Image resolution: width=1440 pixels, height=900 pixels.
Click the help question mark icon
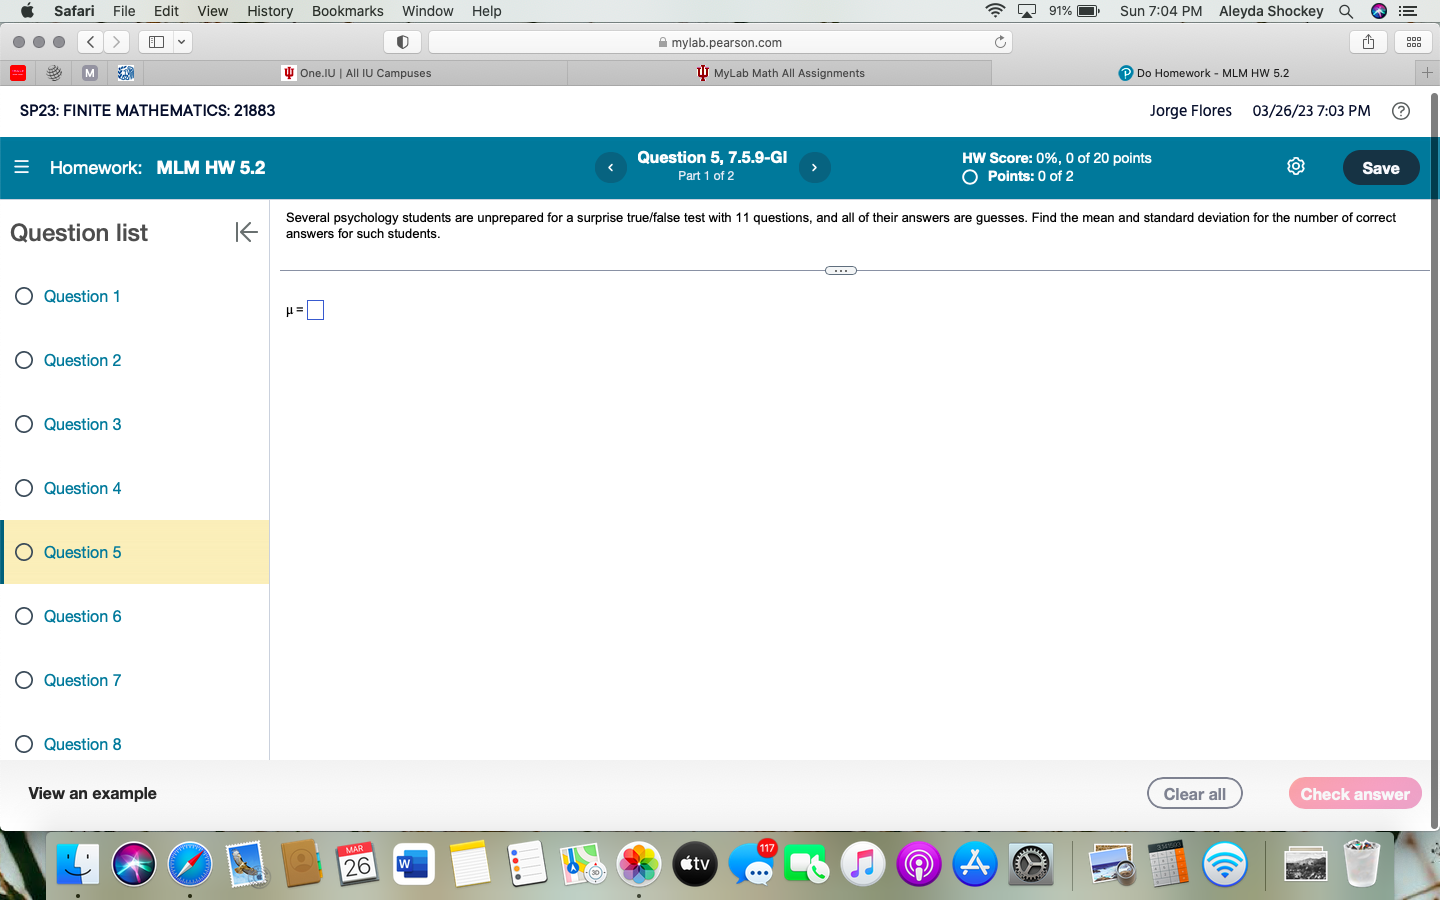pos(1401,111)
